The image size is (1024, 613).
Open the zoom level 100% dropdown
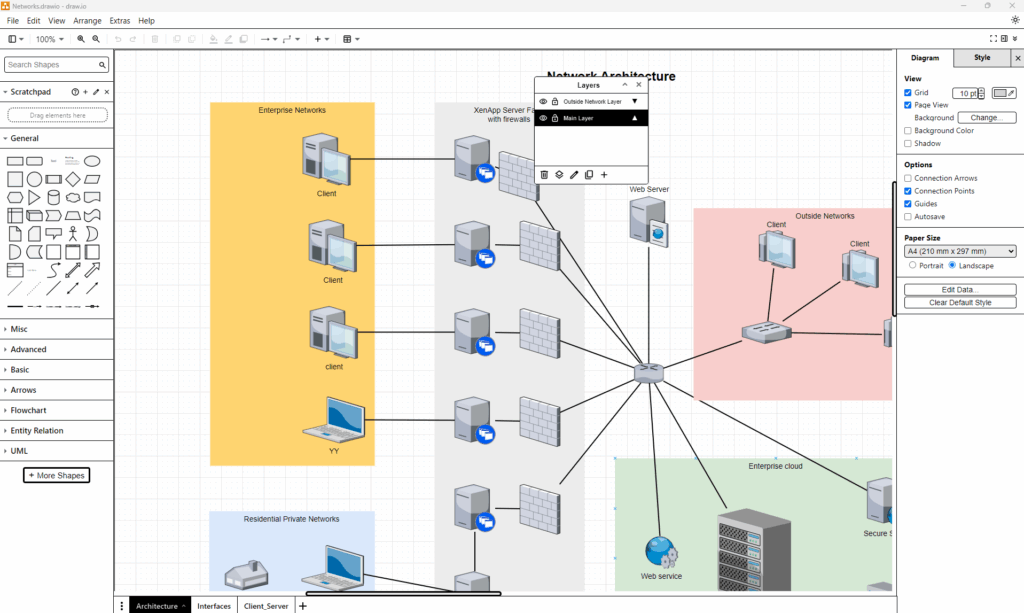tap(49, 39)
